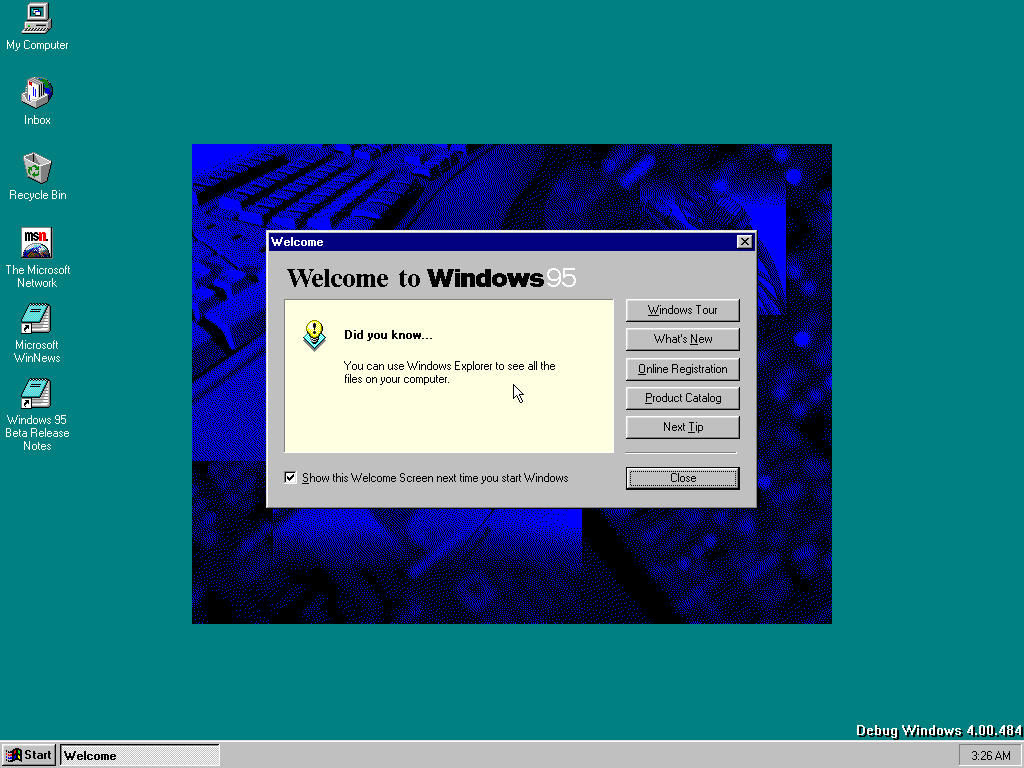1024x768 pixels.
Task: Click the Welcome dialog title bar
Action: (512, 242)
